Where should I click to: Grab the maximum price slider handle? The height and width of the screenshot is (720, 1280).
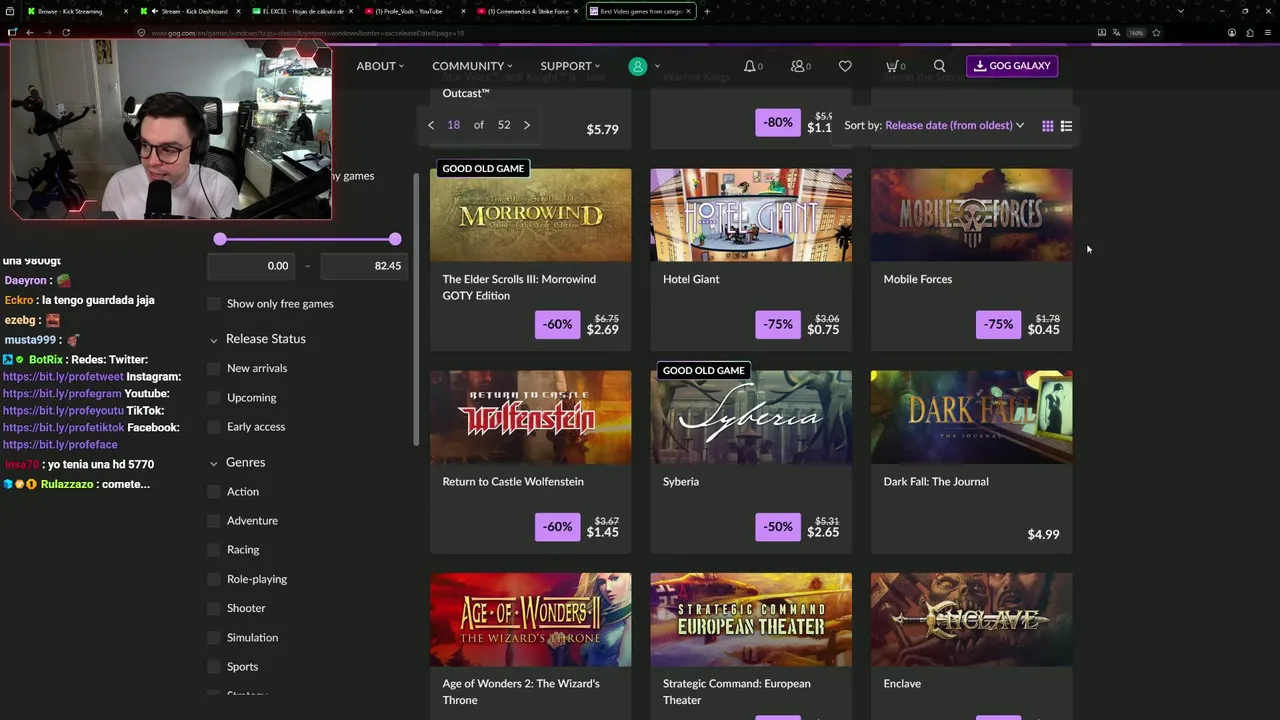[x=395, y=239]
